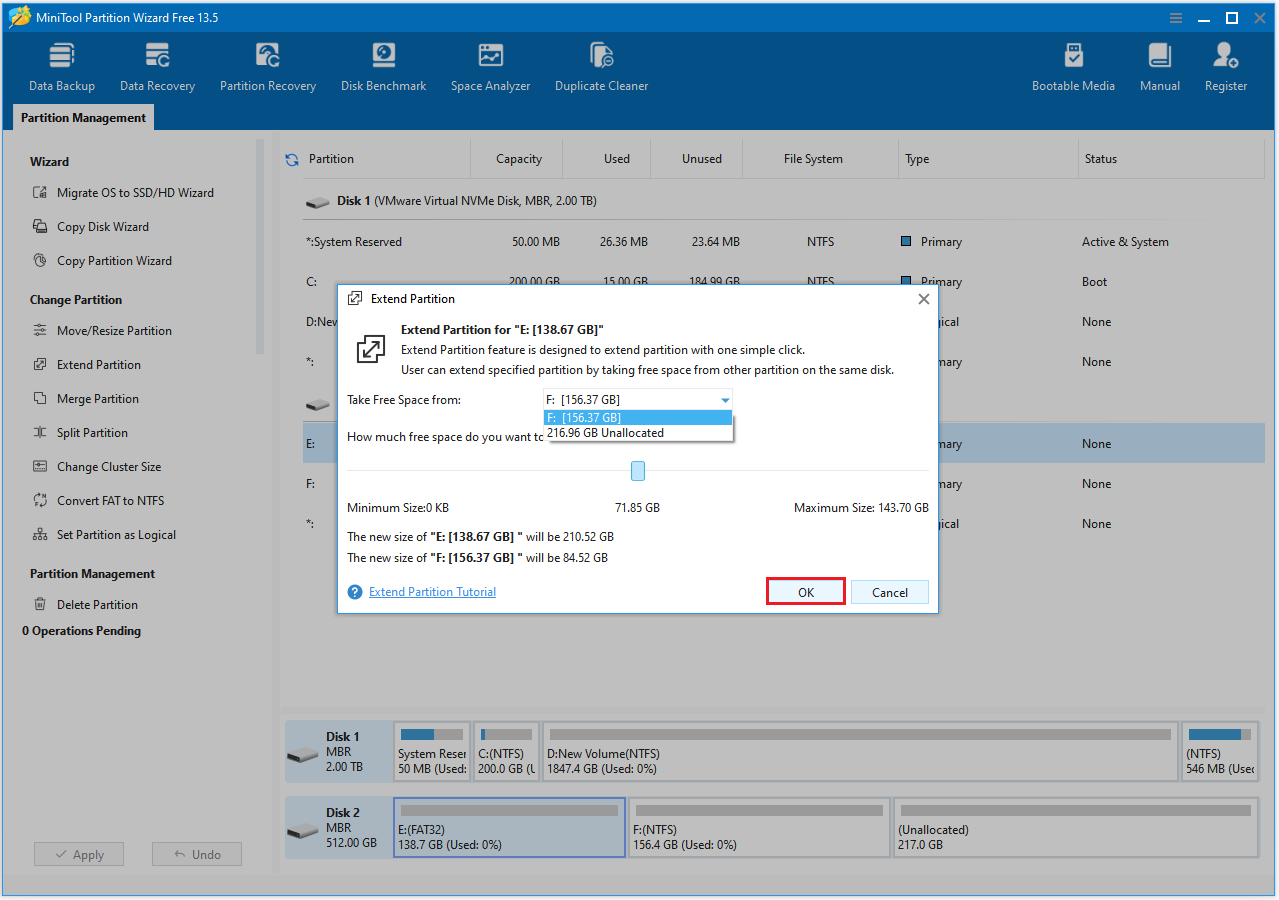The width and height of the screenshot is (1279, 900).
Task: Select the Migrate OS to SSD/HD Wizard
Action: coord(110,192)
